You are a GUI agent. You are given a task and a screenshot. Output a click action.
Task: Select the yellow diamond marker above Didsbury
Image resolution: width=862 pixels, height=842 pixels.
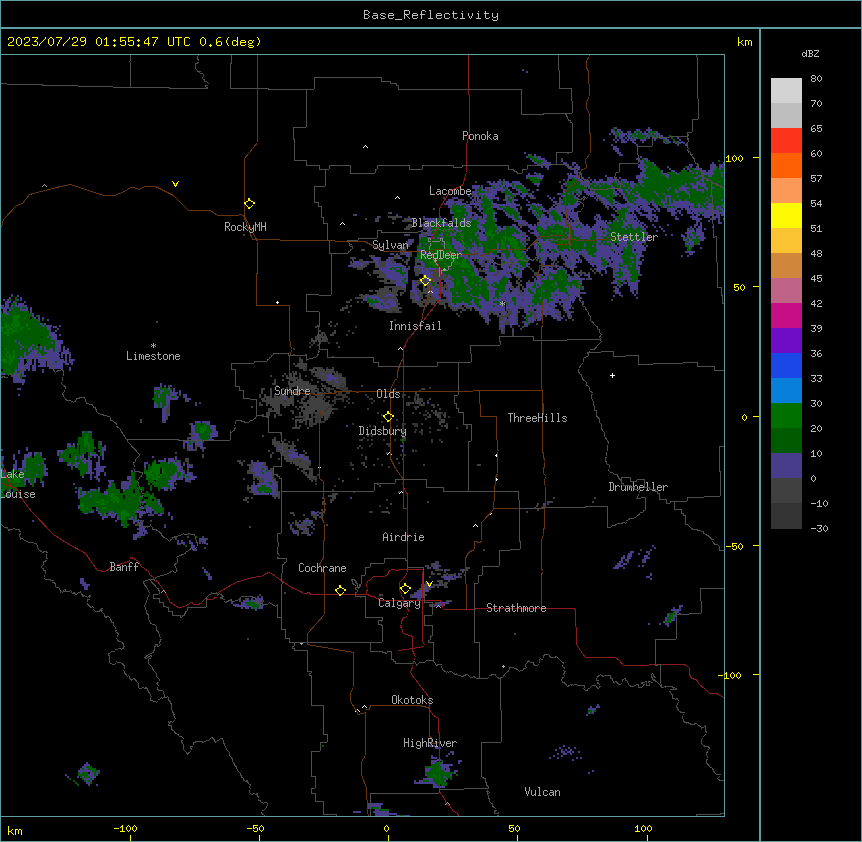click(x=388, y=416)
